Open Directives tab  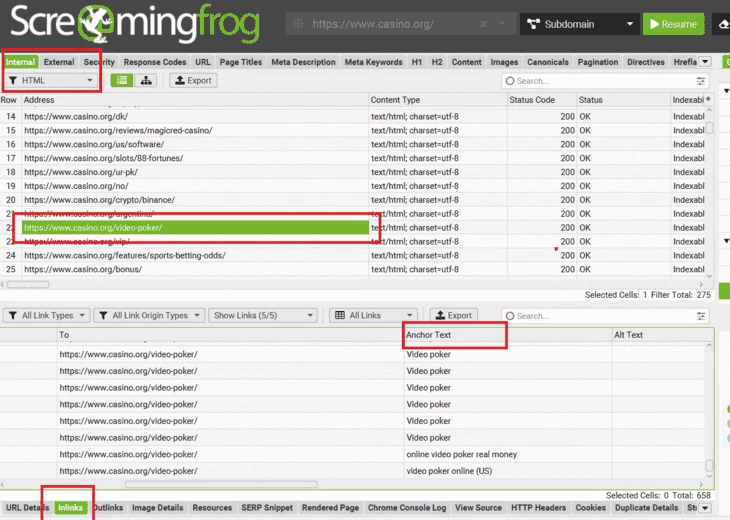coord(646,62)
